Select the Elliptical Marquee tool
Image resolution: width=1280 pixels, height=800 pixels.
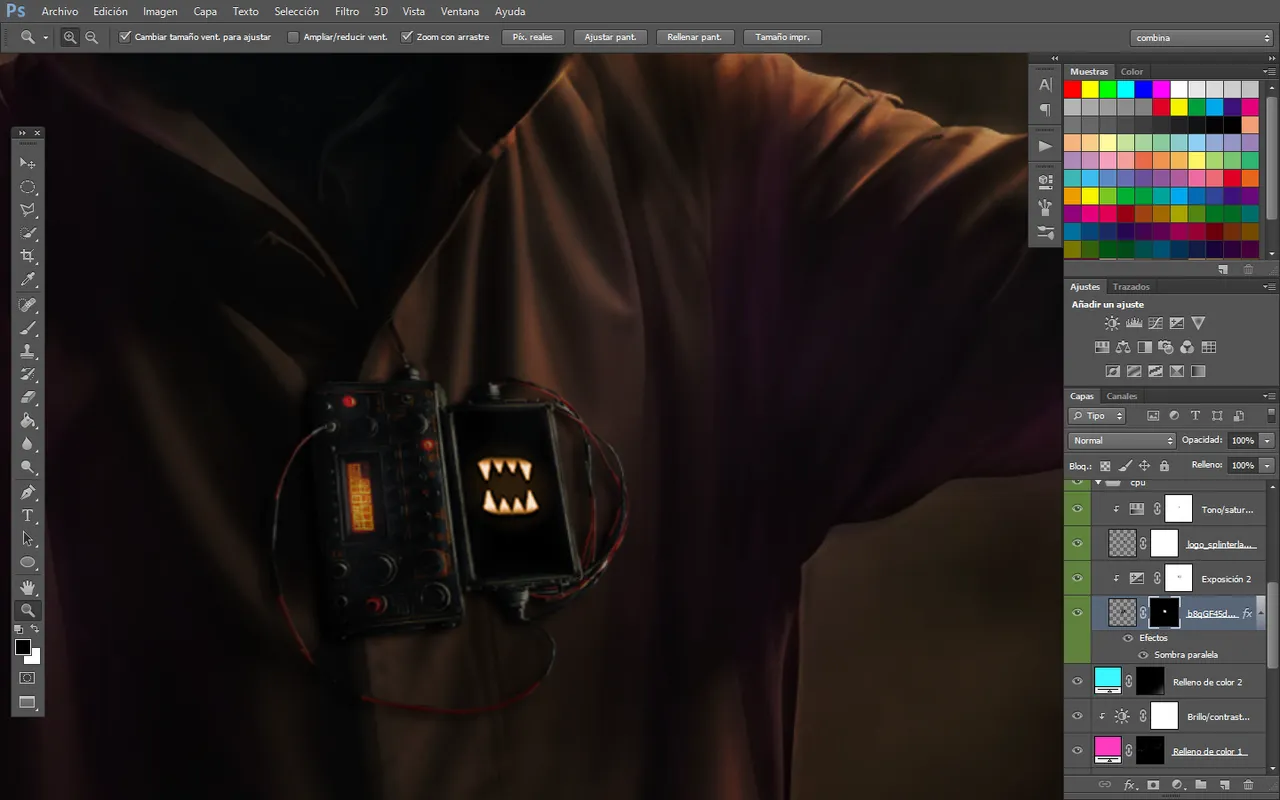(28, 187)
